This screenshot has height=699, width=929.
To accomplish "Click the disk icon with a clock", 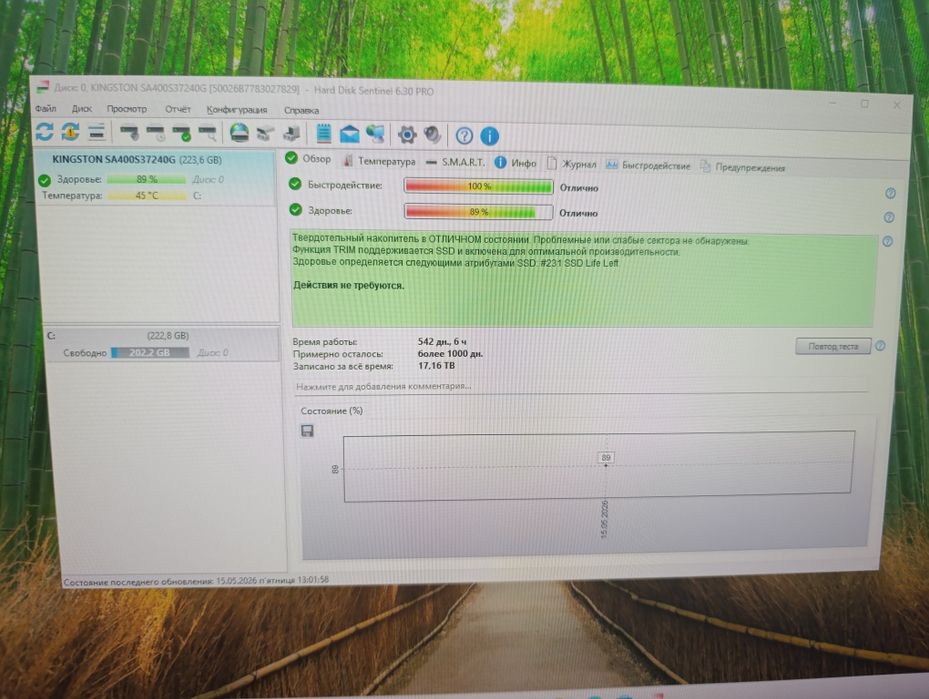I will click(x=156, y=133).
